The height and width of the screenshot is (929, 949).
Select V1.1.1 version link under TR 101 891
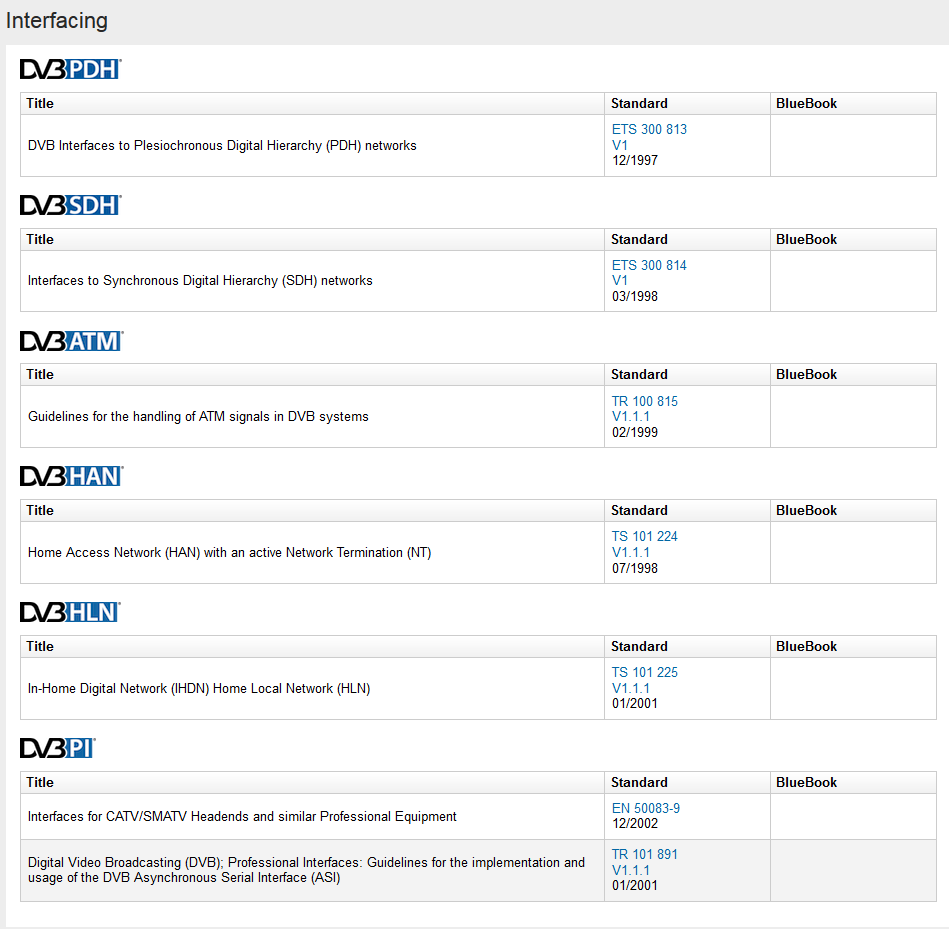coord(631,870)
